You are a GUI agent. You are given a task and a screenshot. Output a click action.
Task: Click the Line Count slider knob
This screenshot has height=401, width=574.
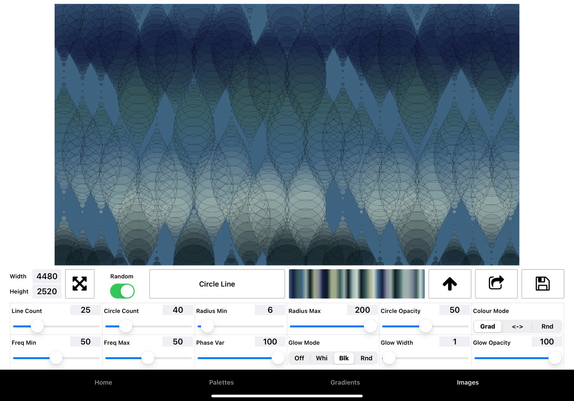(37, 326)
